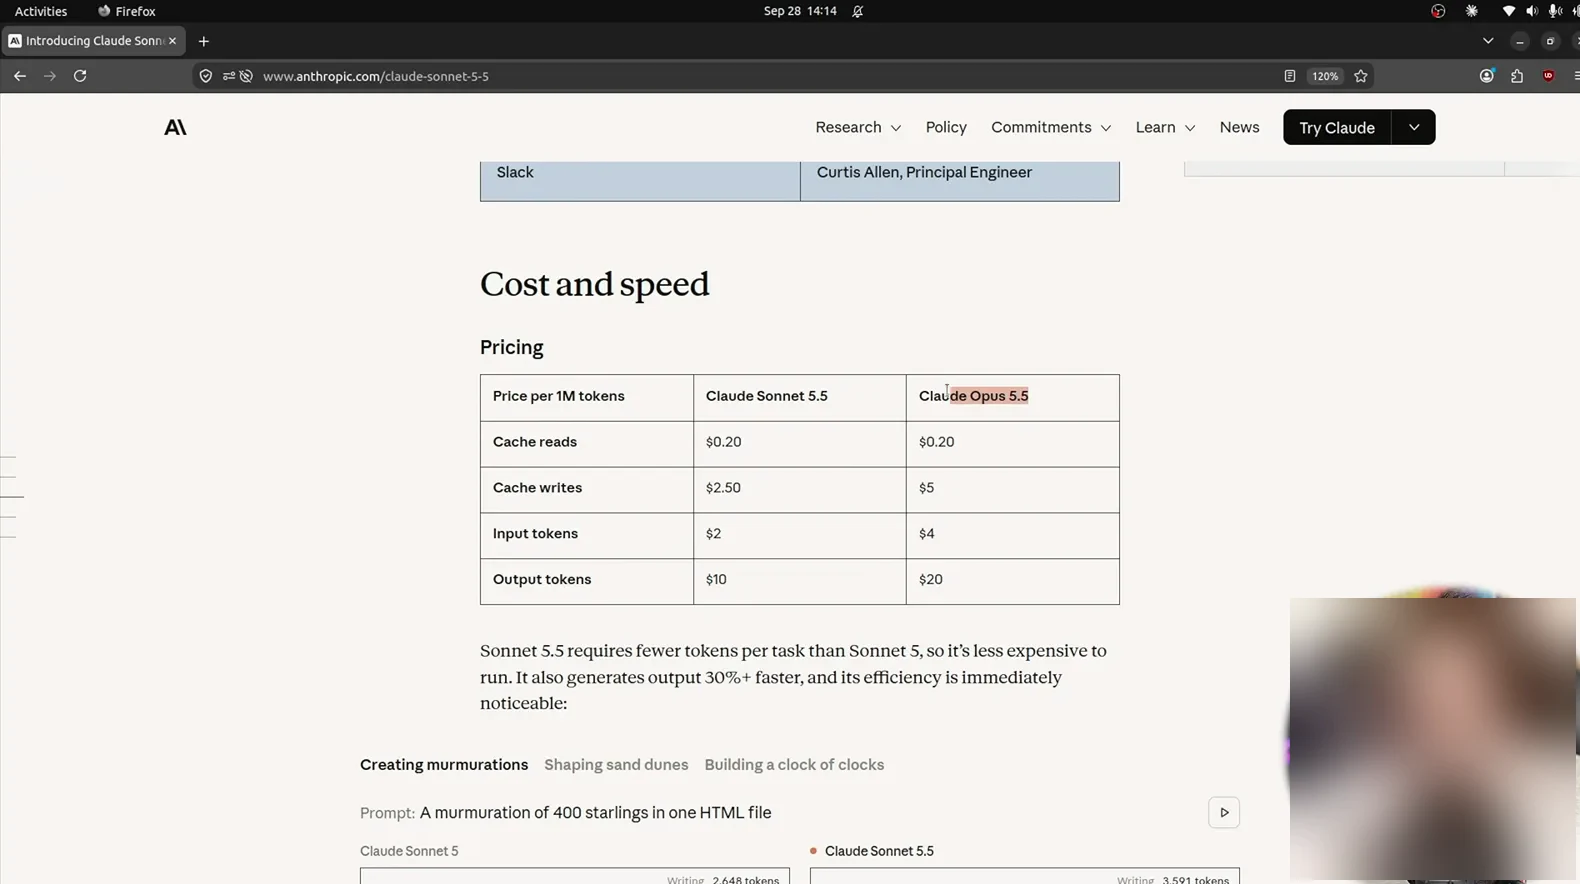Open the Firefox app menu in the top bar
The height and width of the screenshot is (884, 1580).
click(127, 11)
